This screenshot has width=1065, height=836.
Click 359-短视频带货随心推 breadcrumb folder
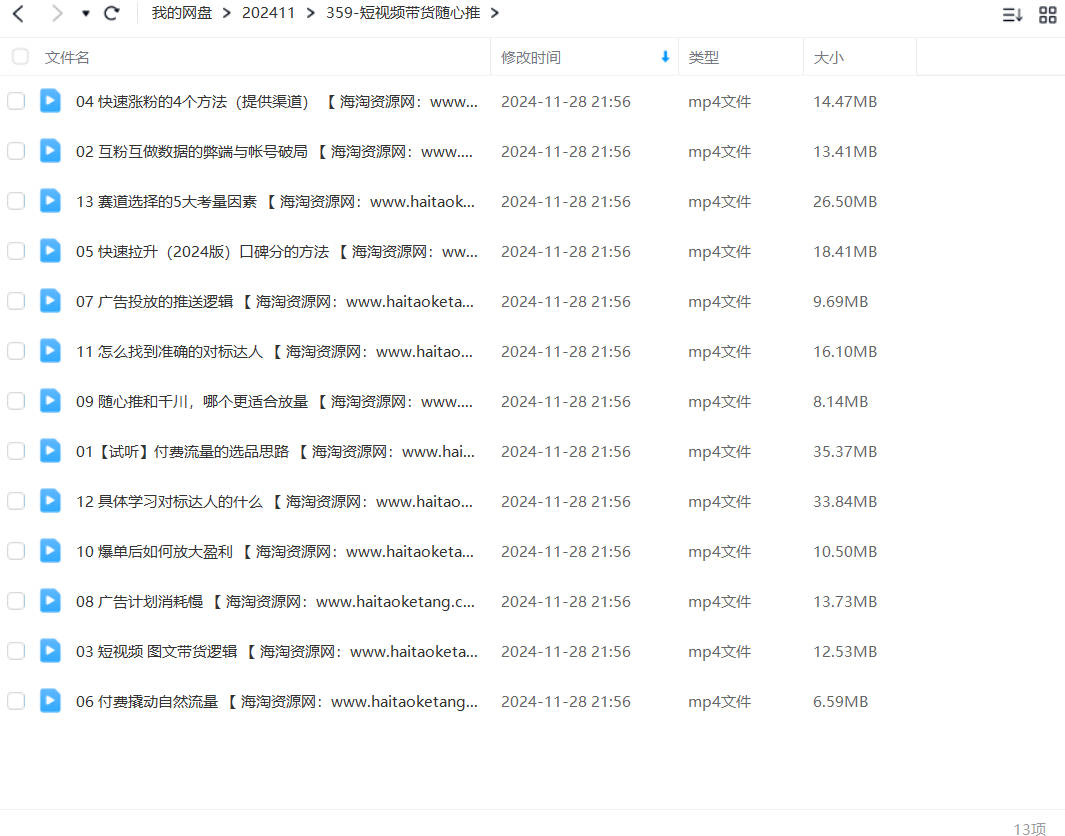click(x=403, y=13)
